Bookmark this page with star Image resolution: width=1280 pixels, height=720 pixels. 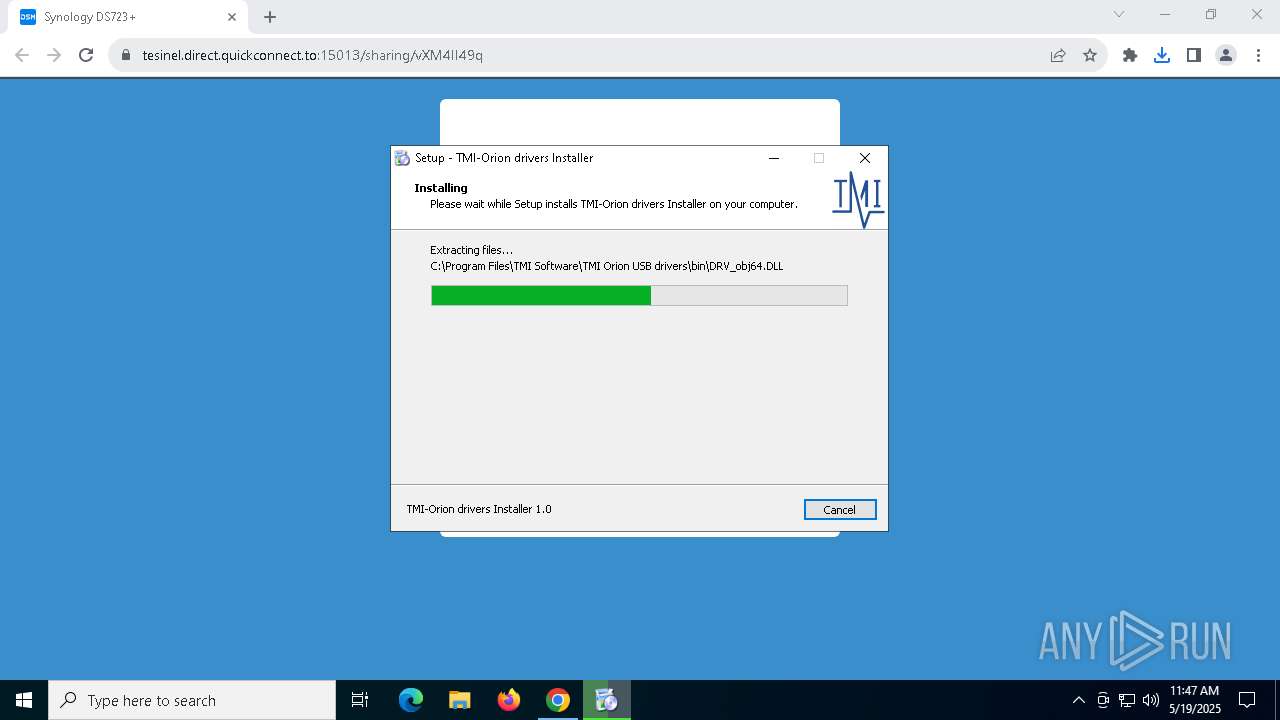[1090, 55]
